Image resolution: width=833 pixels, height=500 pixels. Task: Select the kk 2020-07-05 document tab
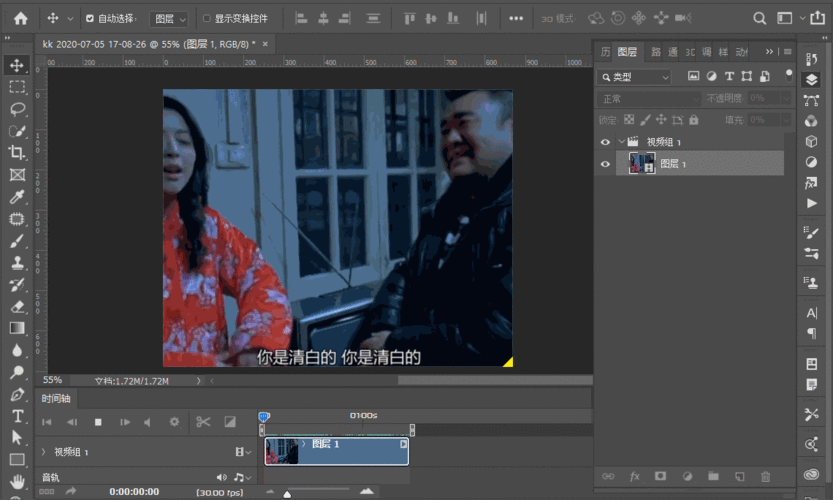149,44
